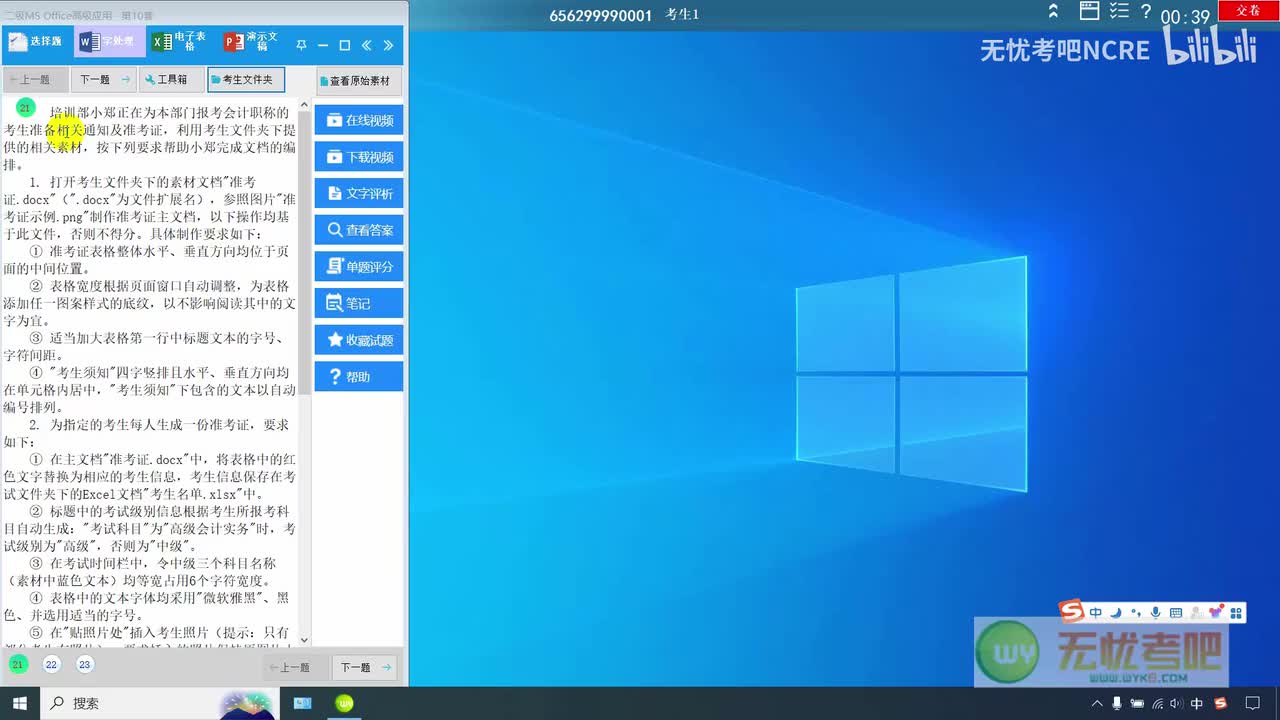Select the green question 21 circle at the bottom
1280x720 pixels.
click(17, 665)
